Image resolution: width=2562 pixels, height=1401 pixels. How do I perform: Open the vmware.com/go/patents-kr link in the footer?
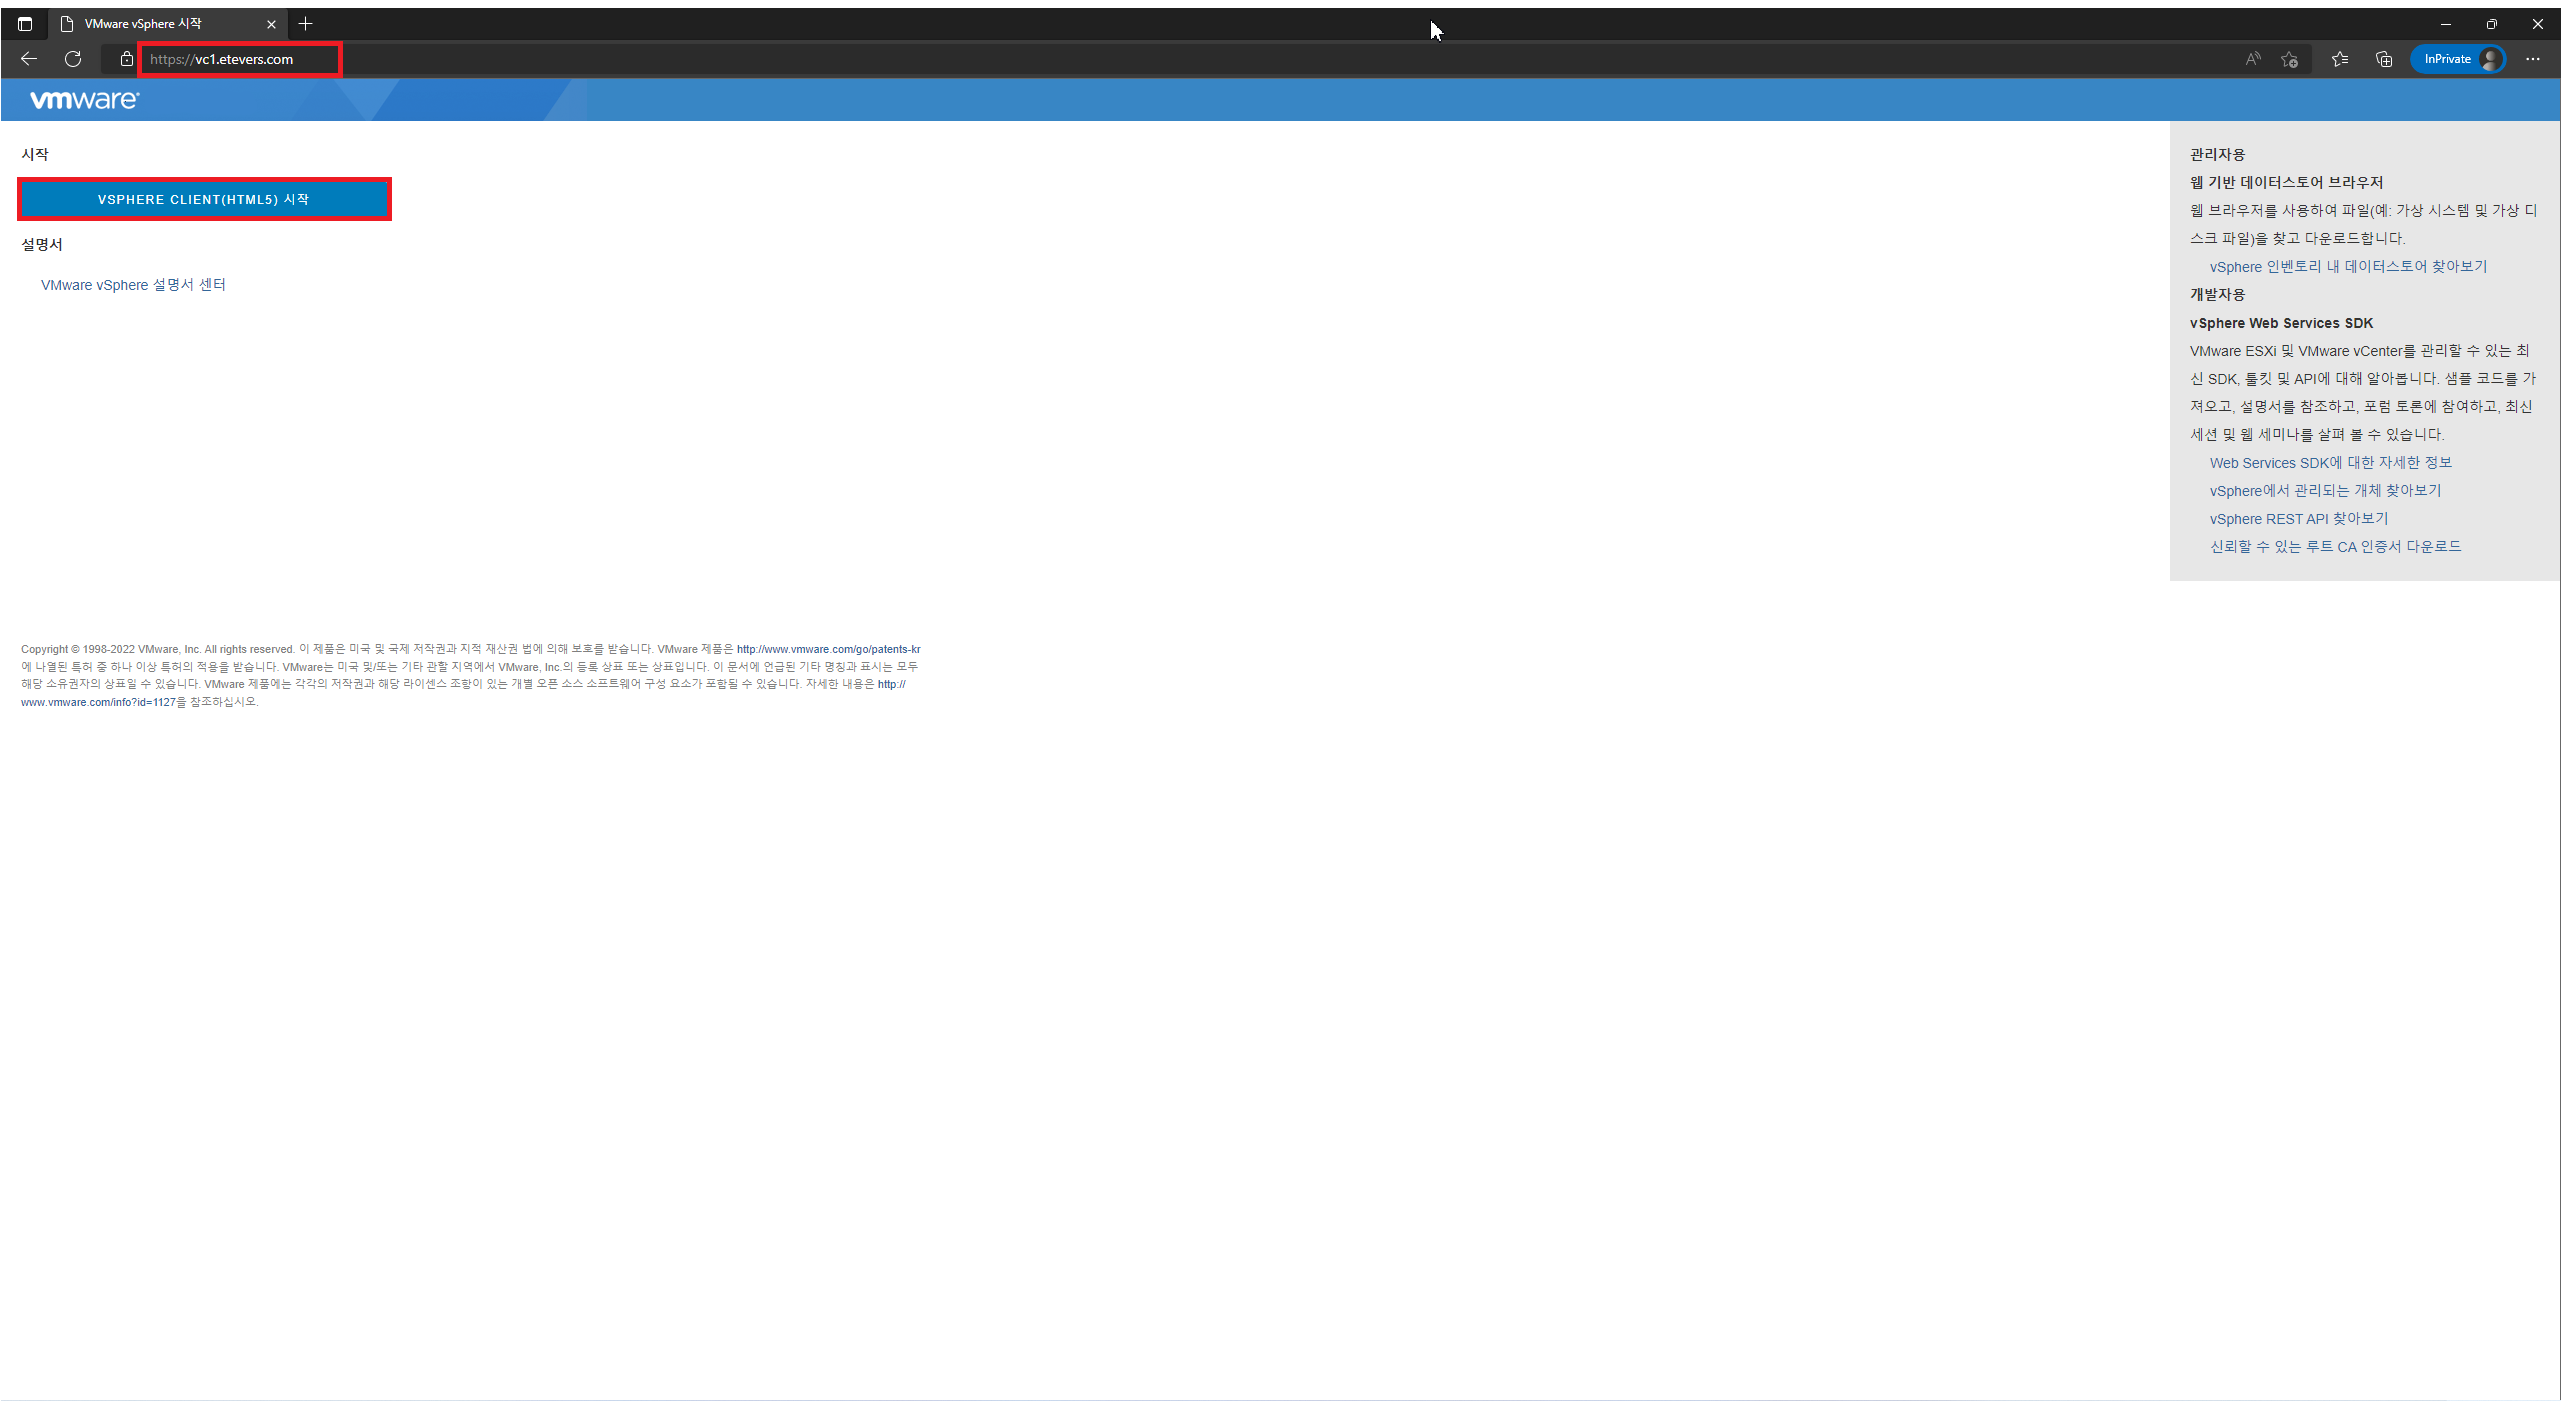[828, 649]
